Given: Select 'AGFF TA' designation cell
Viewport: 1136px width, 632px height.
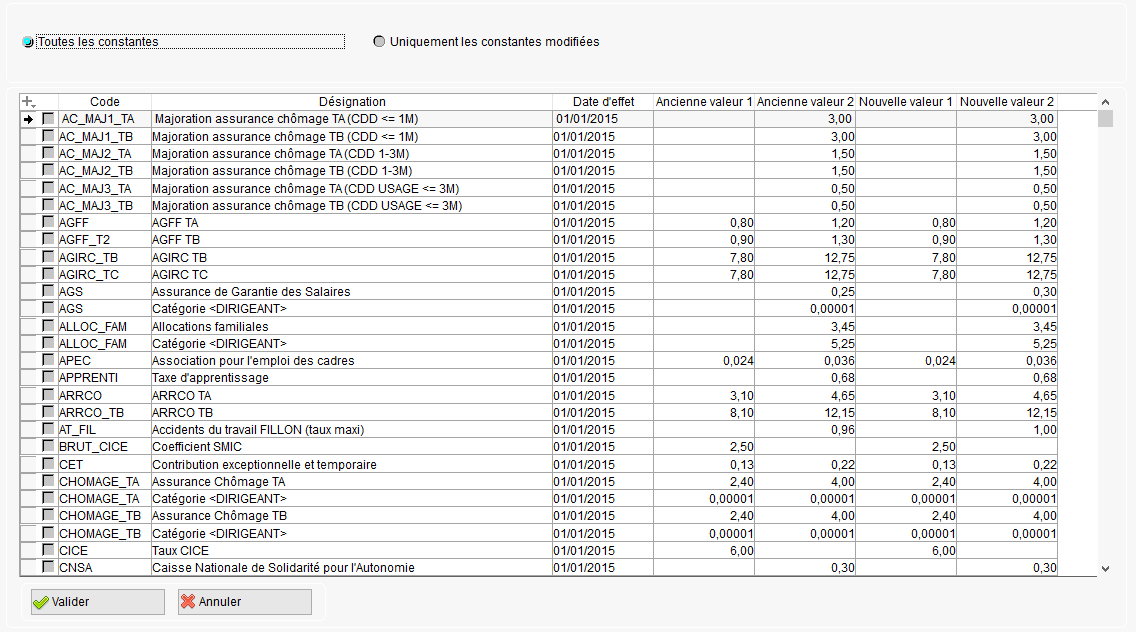Looking at the screenshot, I should [x=351, y=223].
